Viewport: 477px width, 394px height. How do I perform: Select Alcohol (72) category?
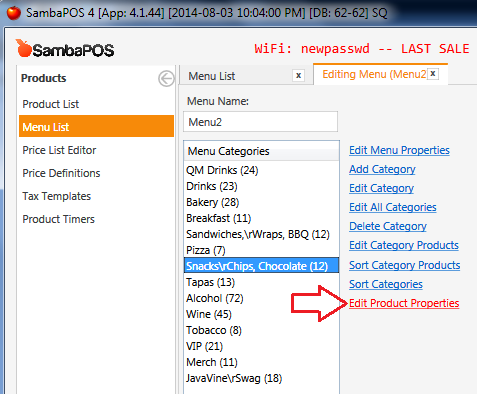point(261,298)
